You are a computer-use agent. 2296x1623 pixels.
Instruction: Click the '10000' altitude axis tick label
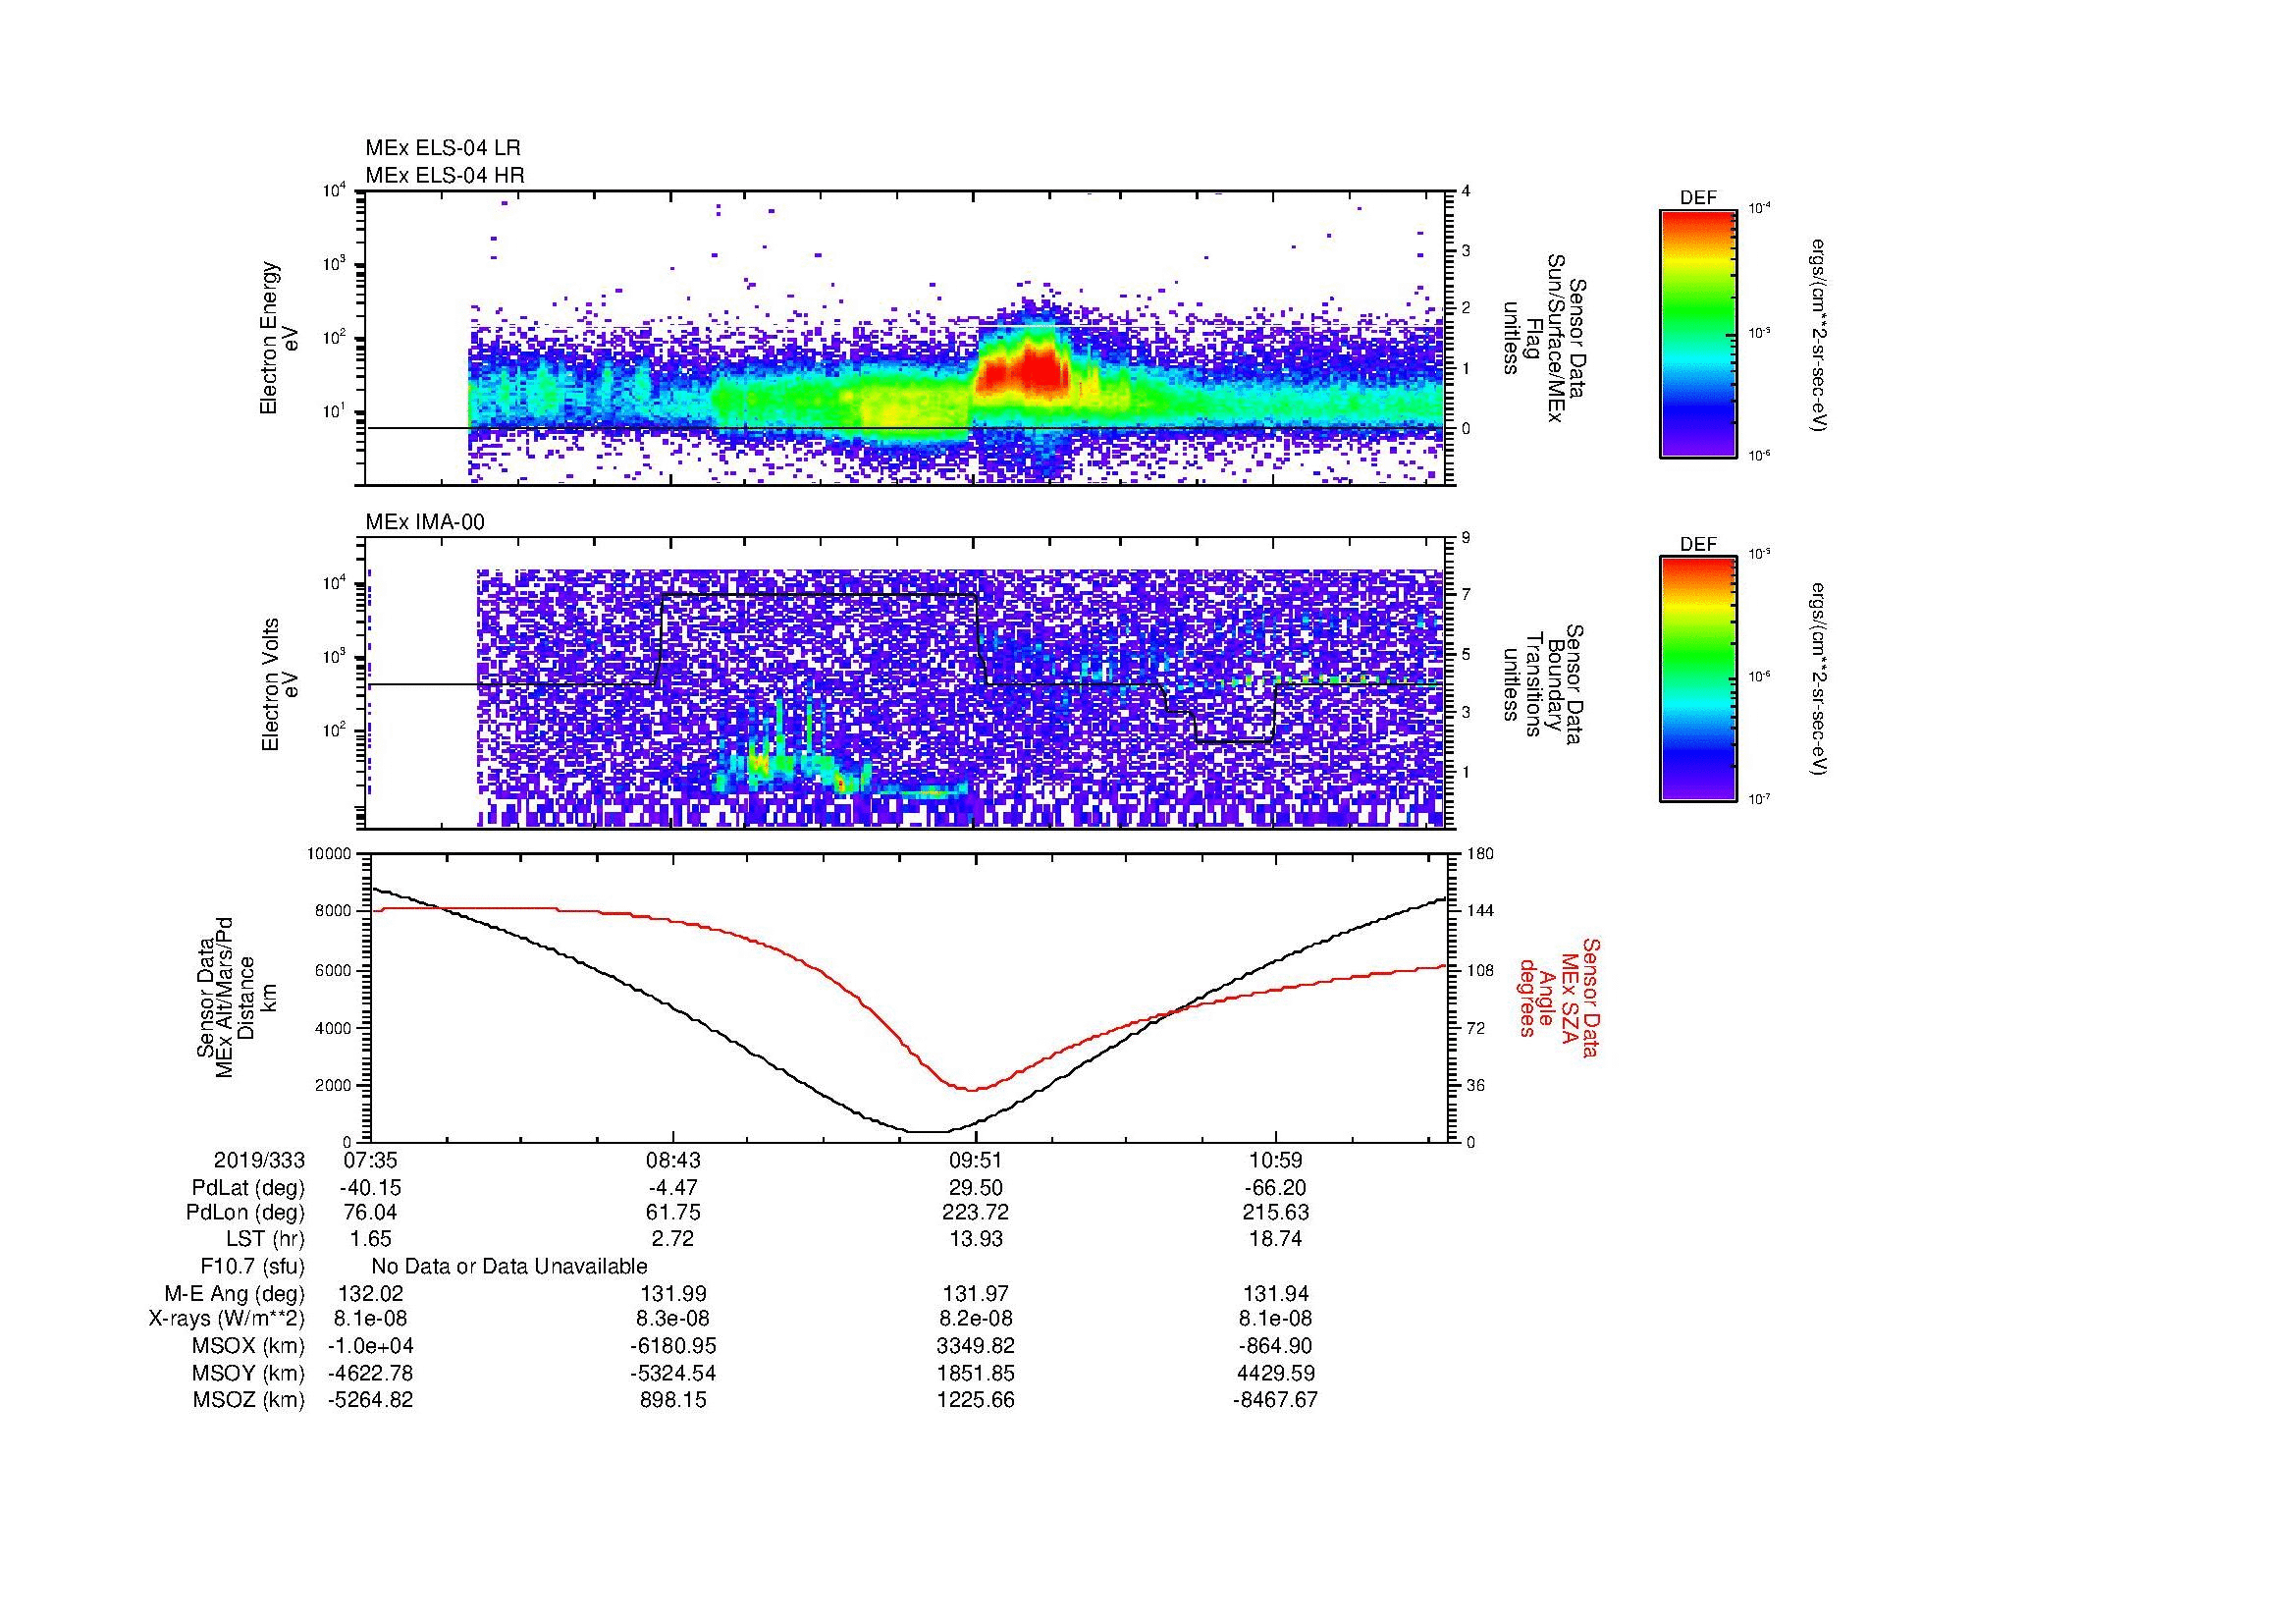(329, 854)
